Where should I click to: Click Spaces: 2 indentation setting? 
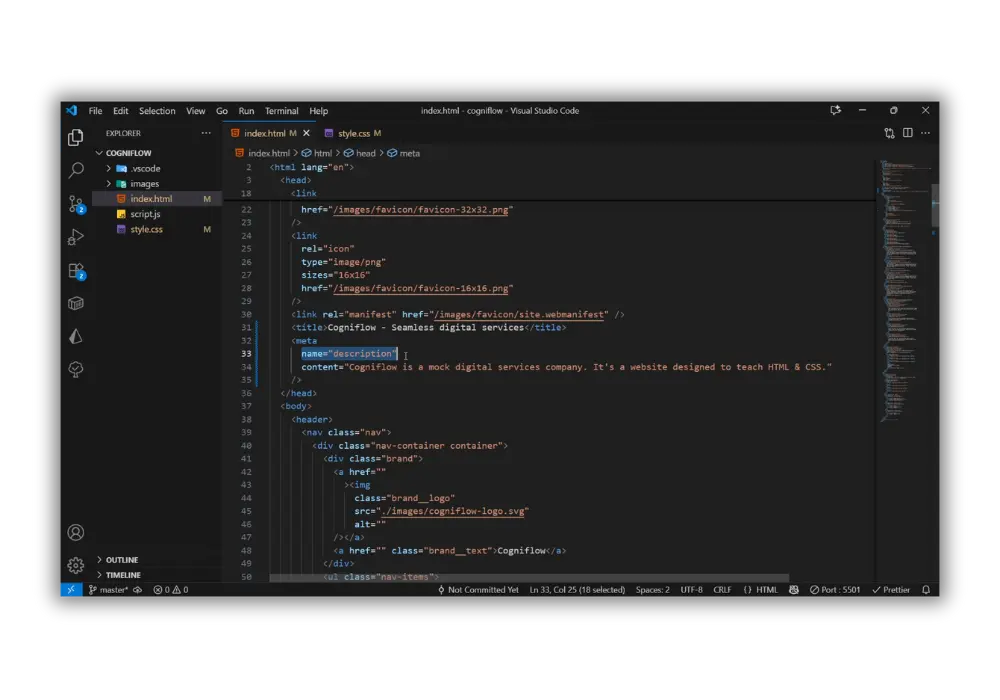tap(652, 590)
